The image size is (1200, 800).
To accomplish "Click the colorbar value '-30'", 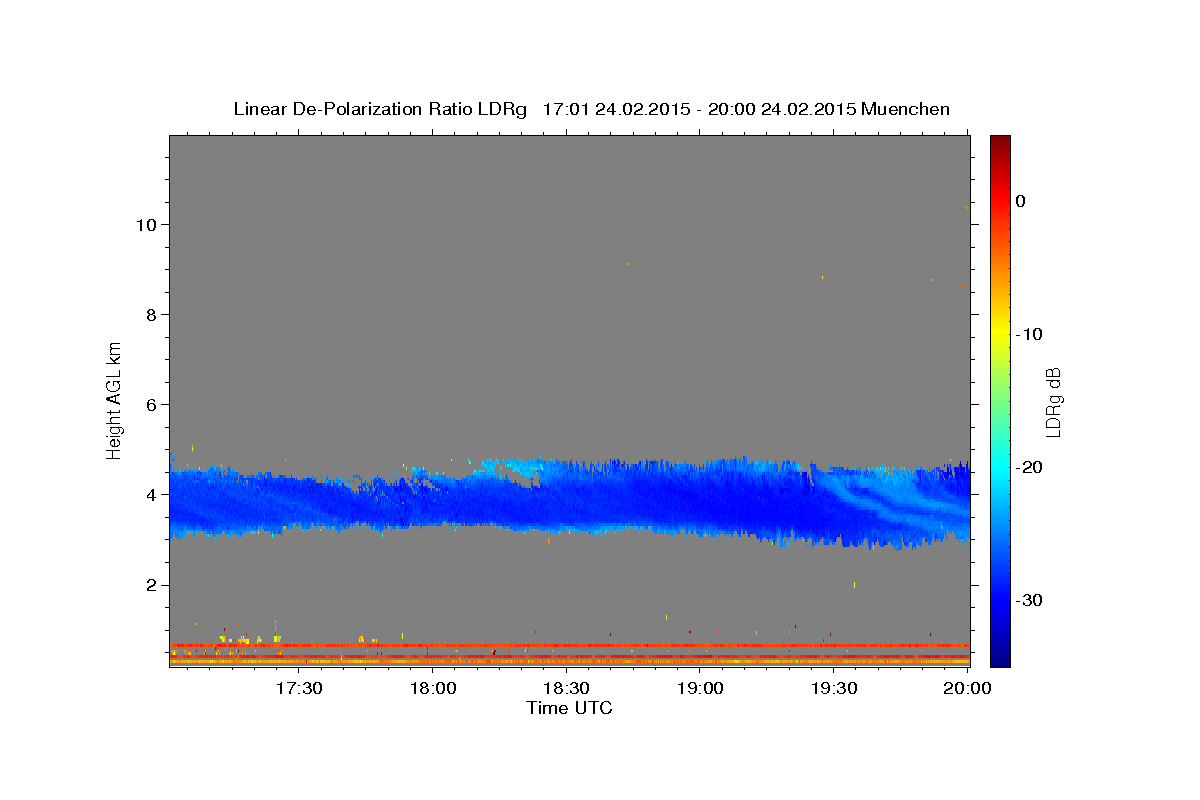I will tap(1030, 600).
